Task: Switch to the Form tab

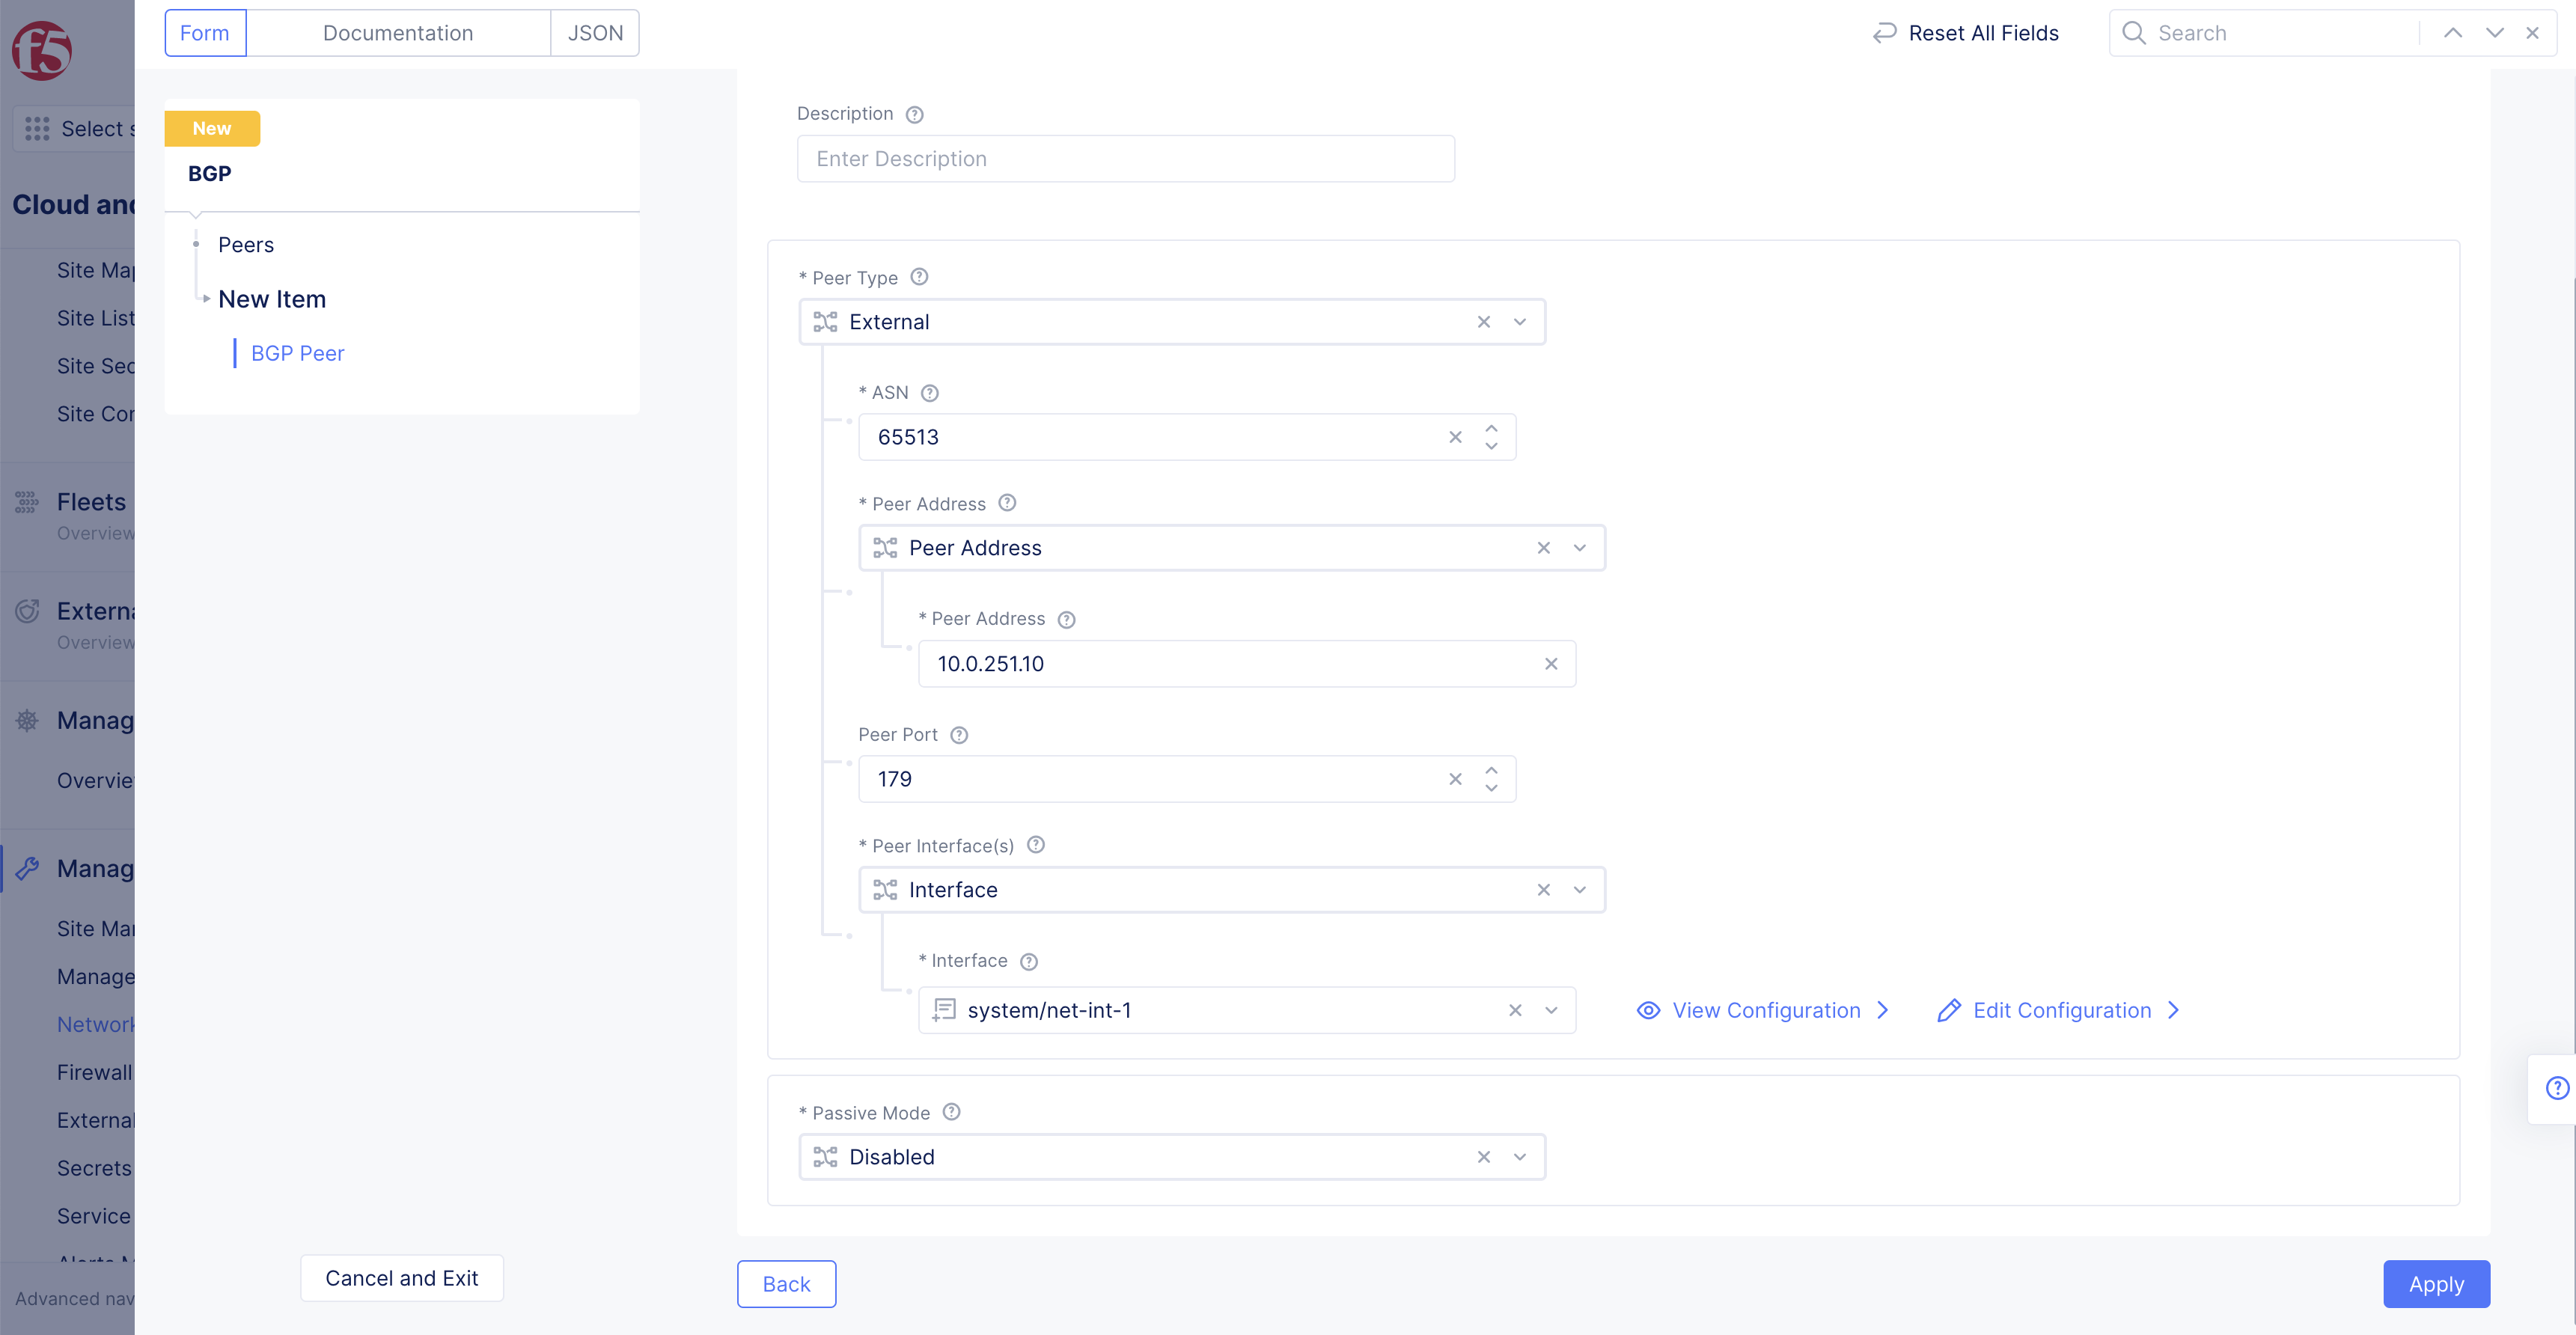Action: [205, 33]
